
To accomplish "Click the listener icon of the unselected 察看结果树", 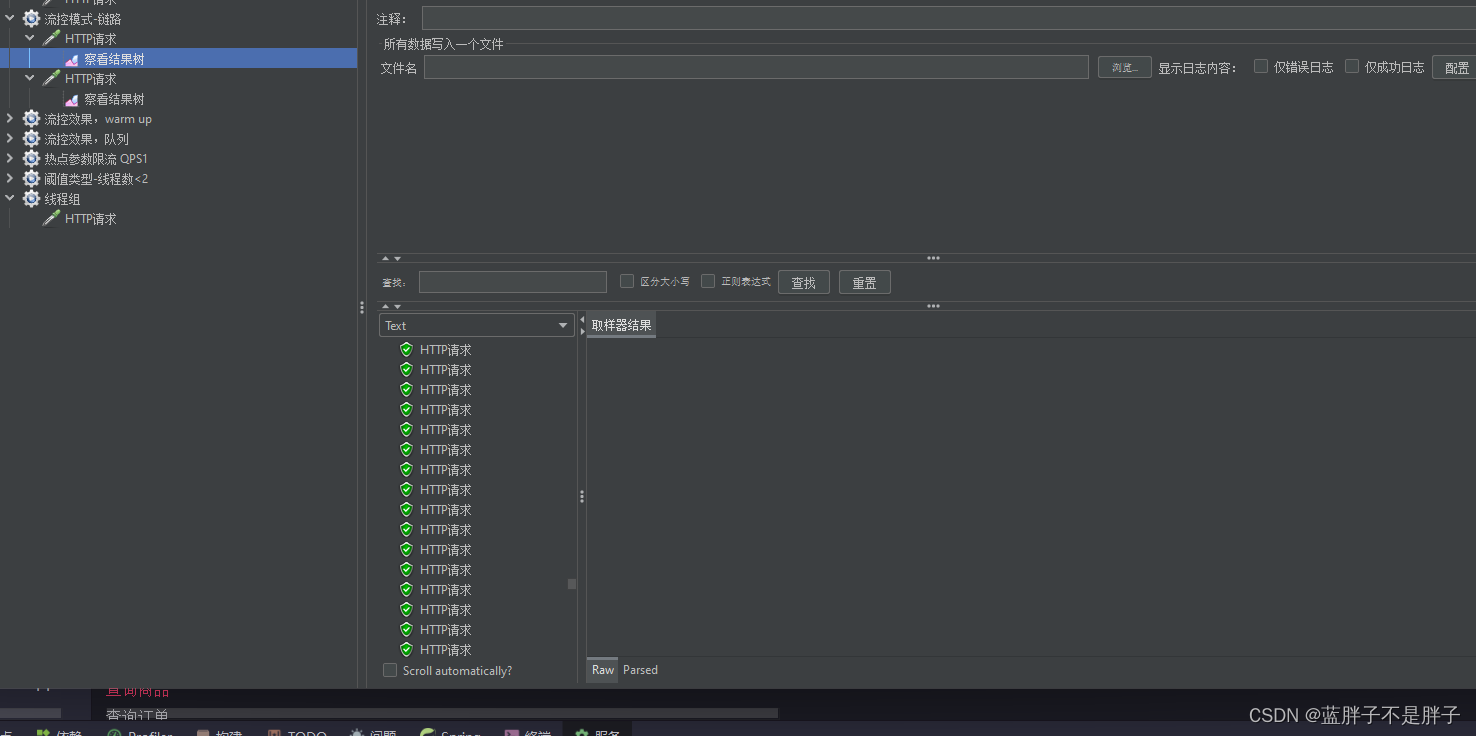I will (x=71, y=99).
